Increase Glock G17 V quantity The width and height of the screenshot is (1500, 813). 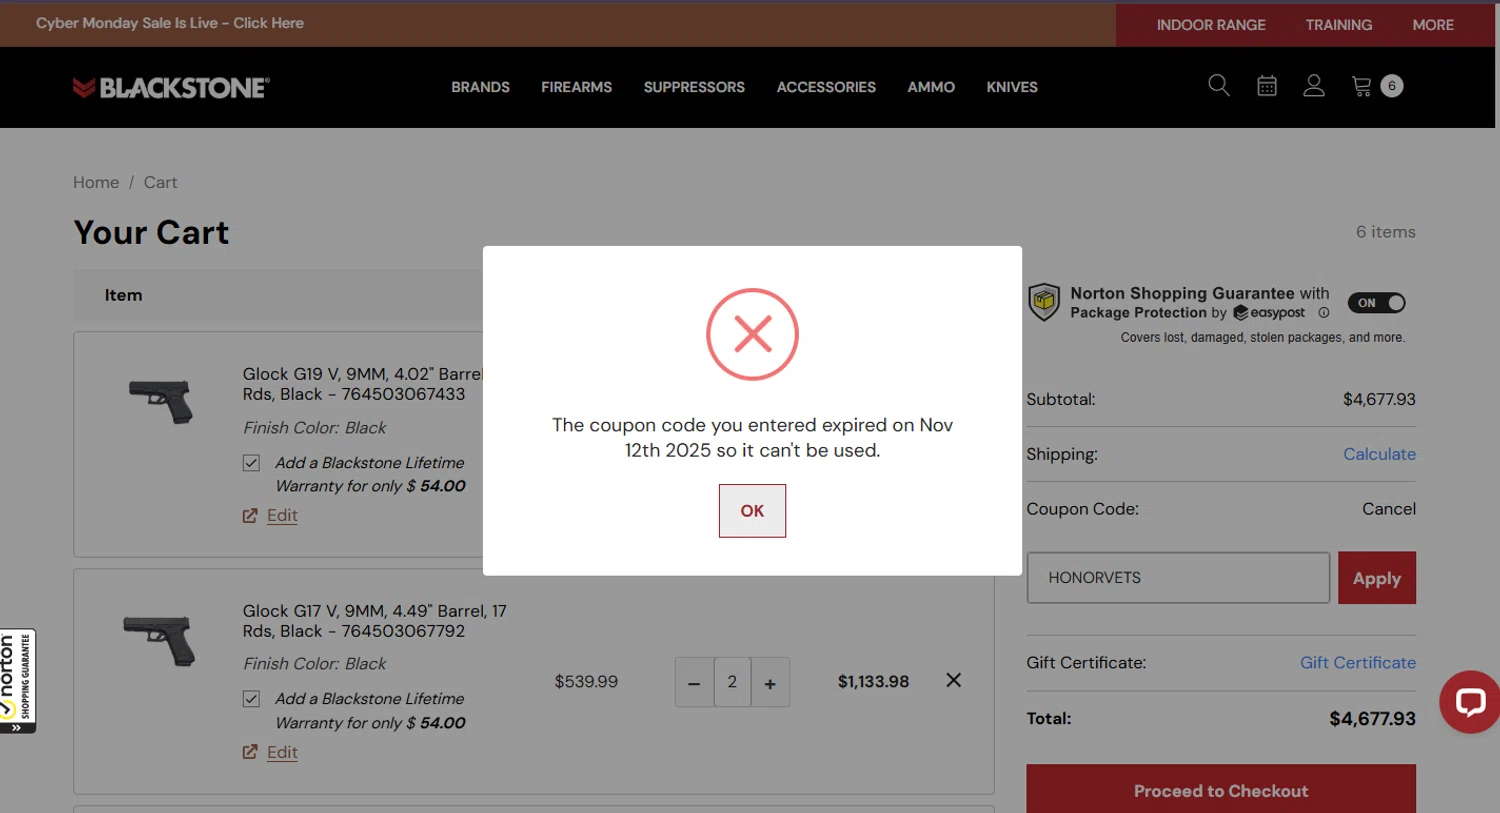tap(770, 683)
